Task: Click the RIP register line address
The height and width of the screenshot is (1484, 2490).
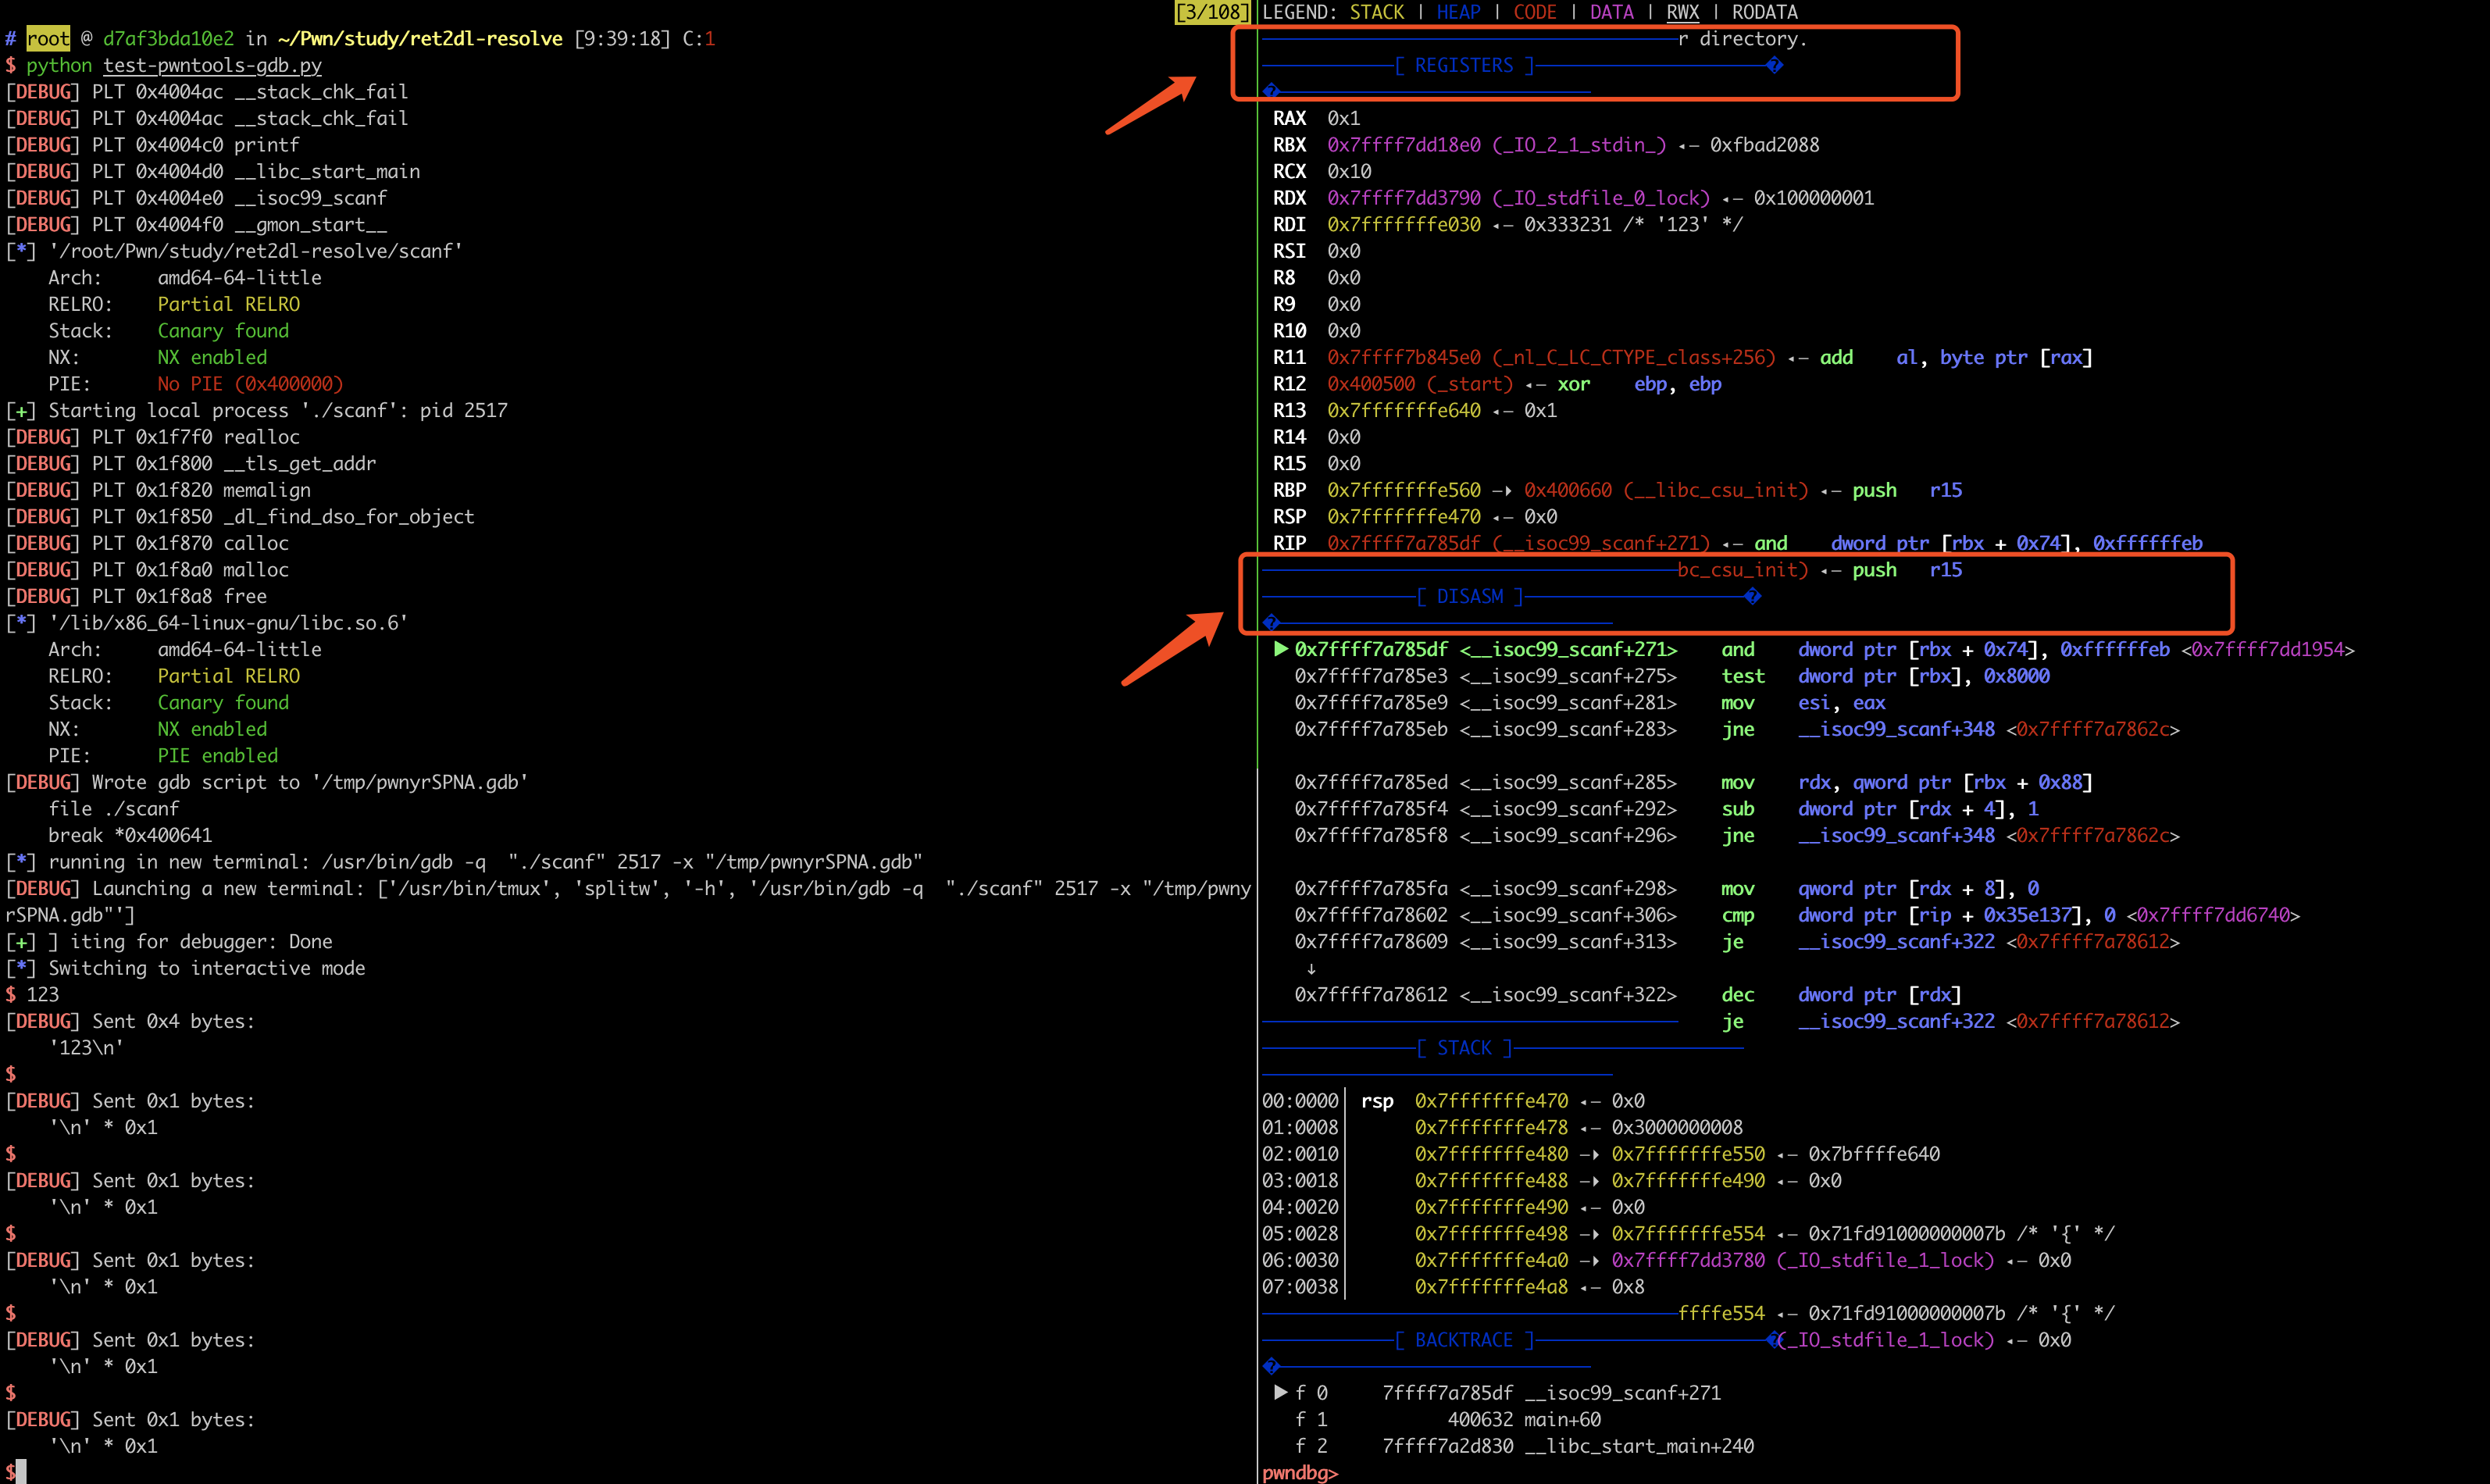Action: click(x=1404, y=543)
